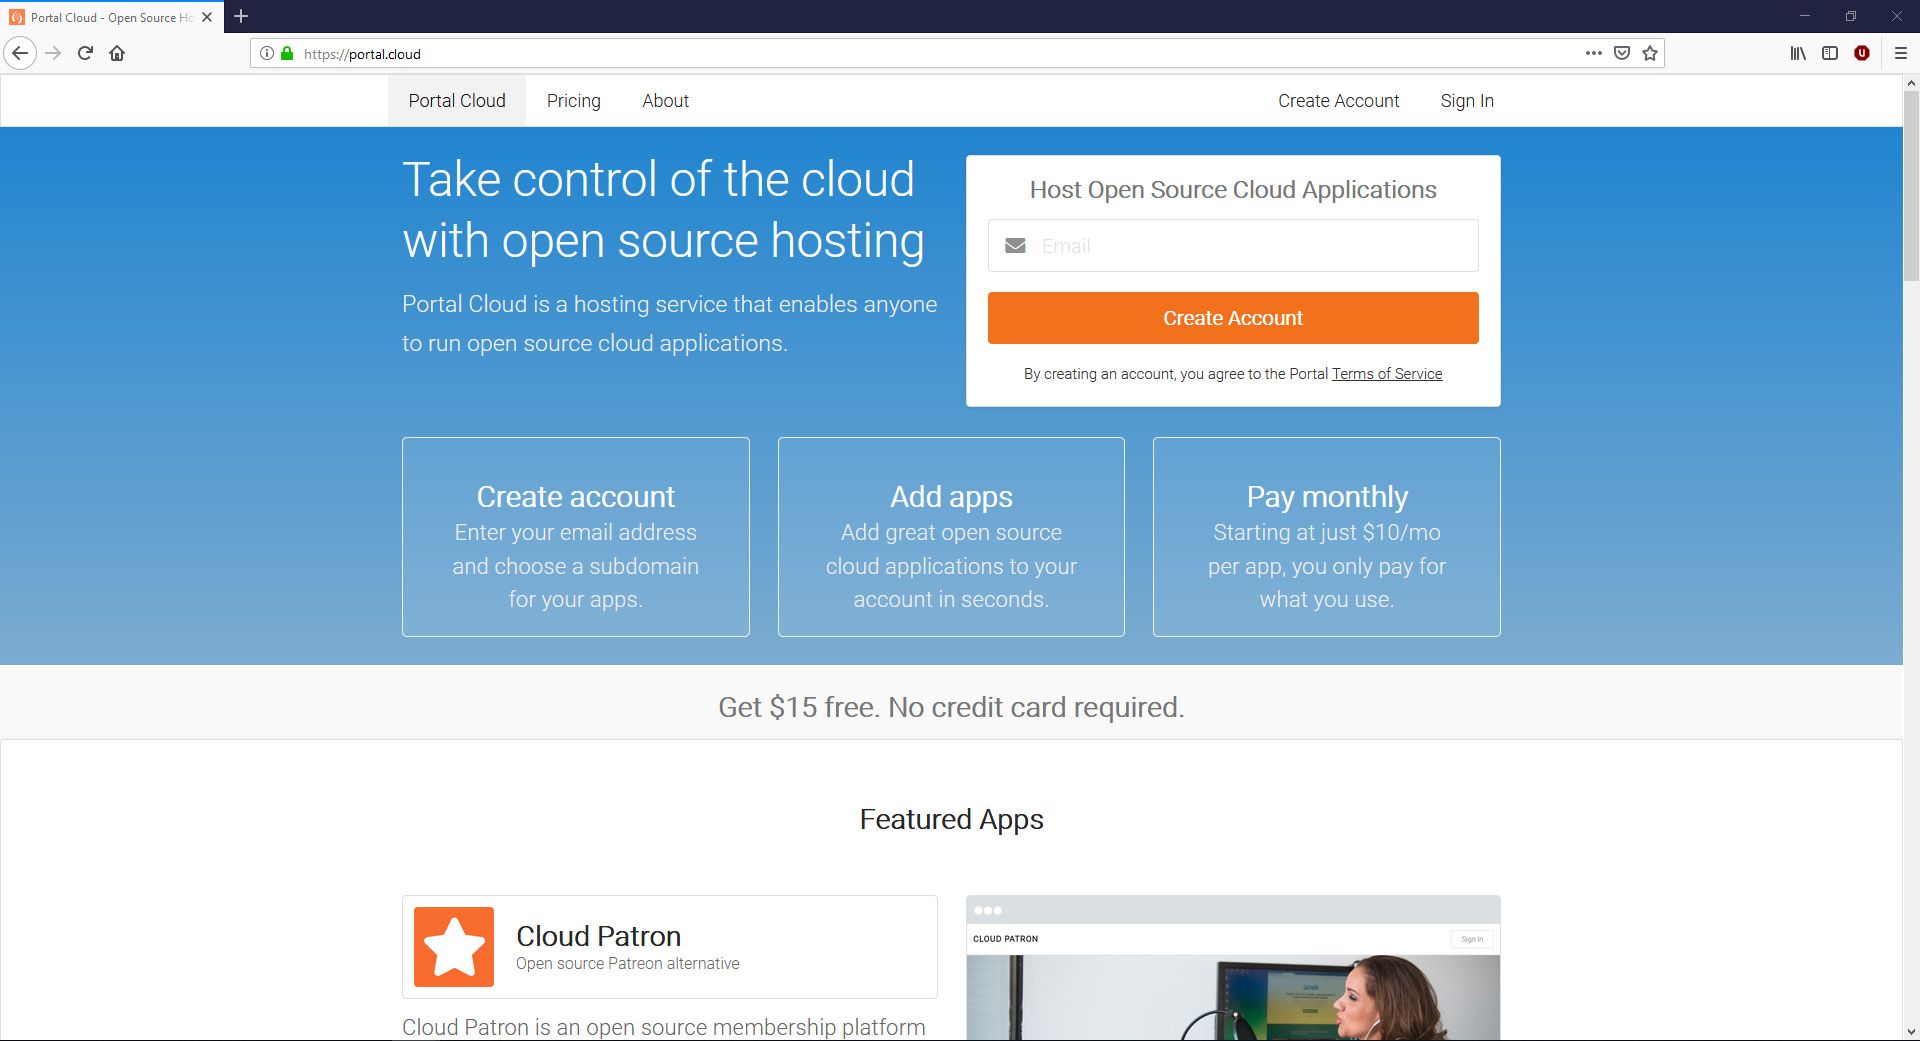Click the browser back arrow button

[x=20, y=53]
